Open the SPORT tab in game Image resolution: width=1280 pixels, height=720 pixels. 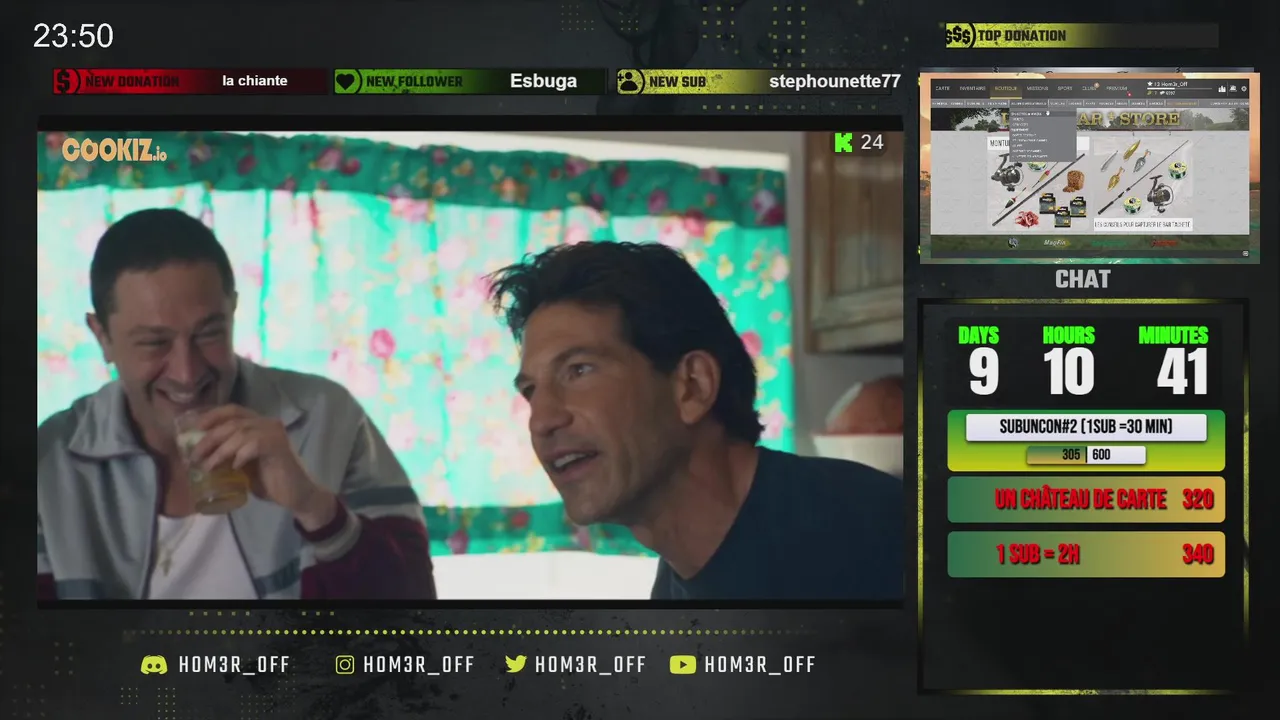[1065, 88]
